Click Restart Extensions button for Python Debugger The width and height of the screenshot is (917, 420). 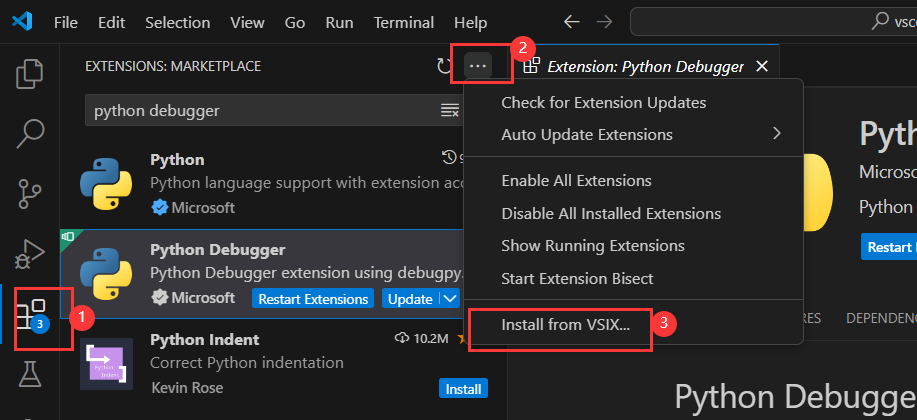coord(312,299)
